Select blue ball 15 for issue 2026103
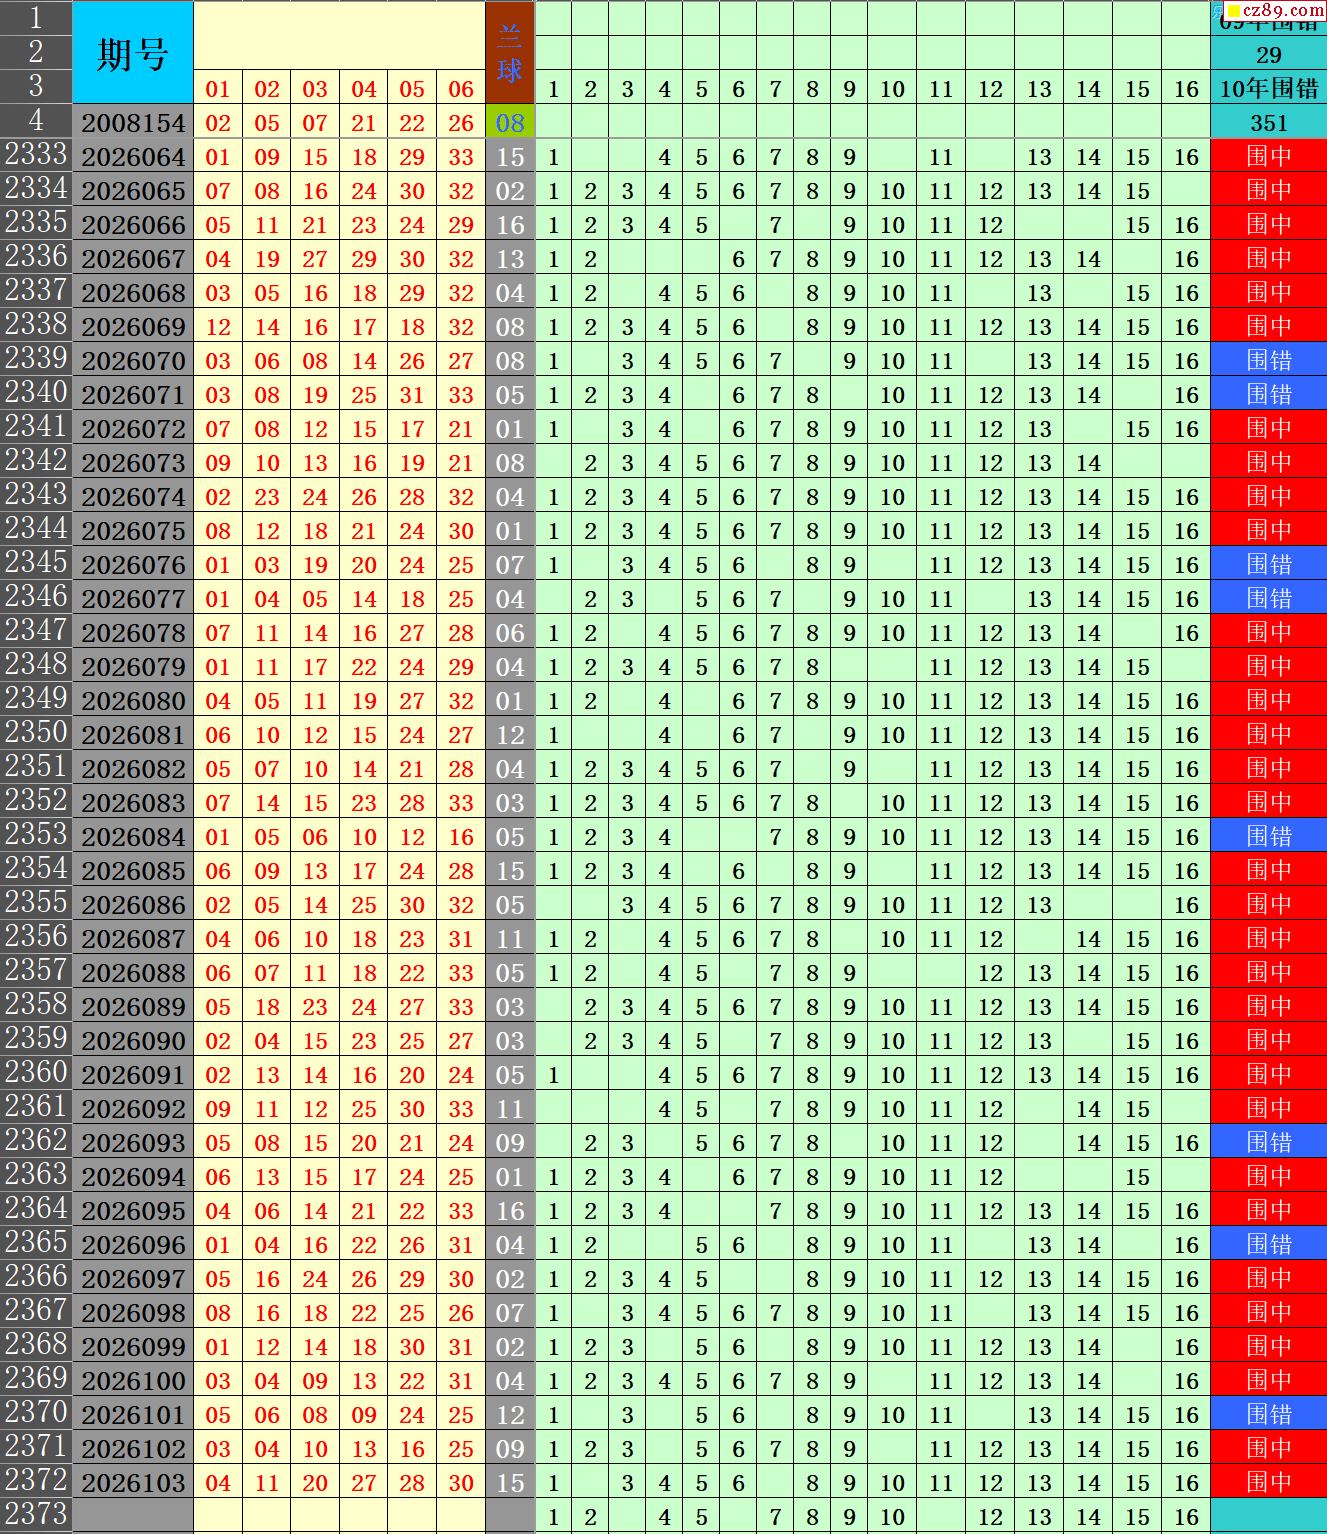Screen dimensions: 1327x1534 coord(510,1482)
